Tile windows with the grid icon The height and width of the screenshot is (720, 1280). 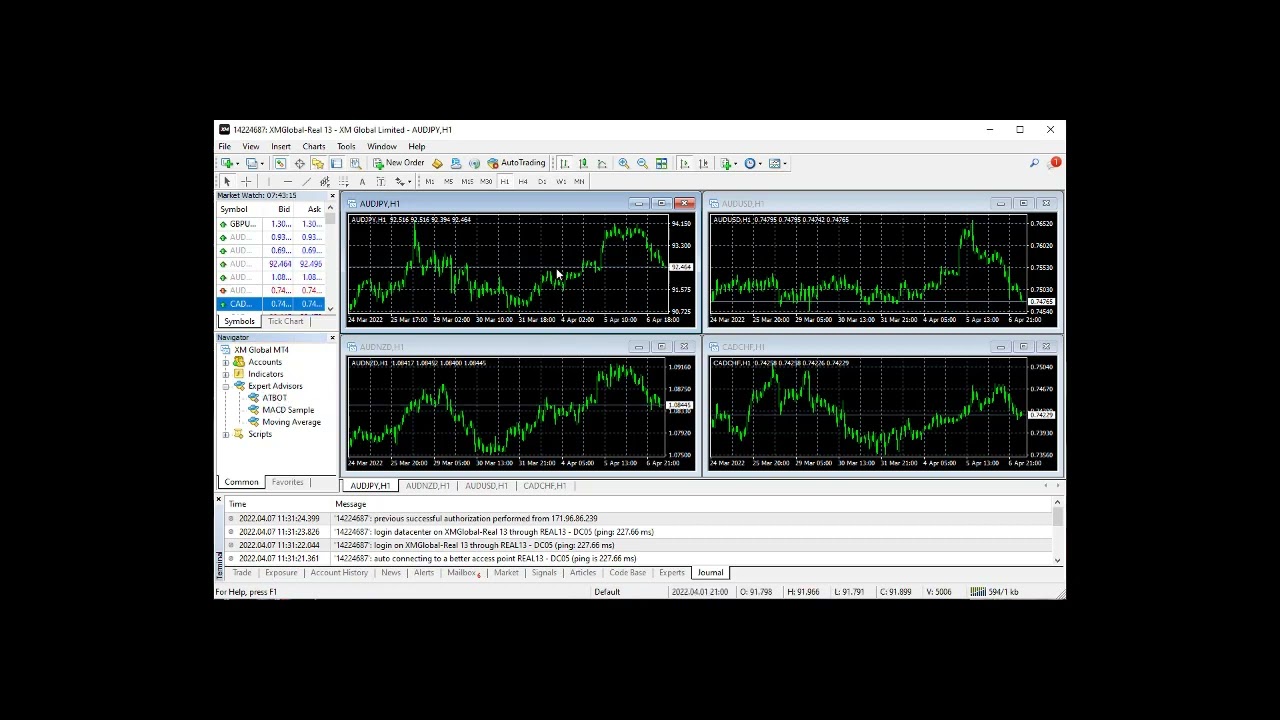[661, 163]
